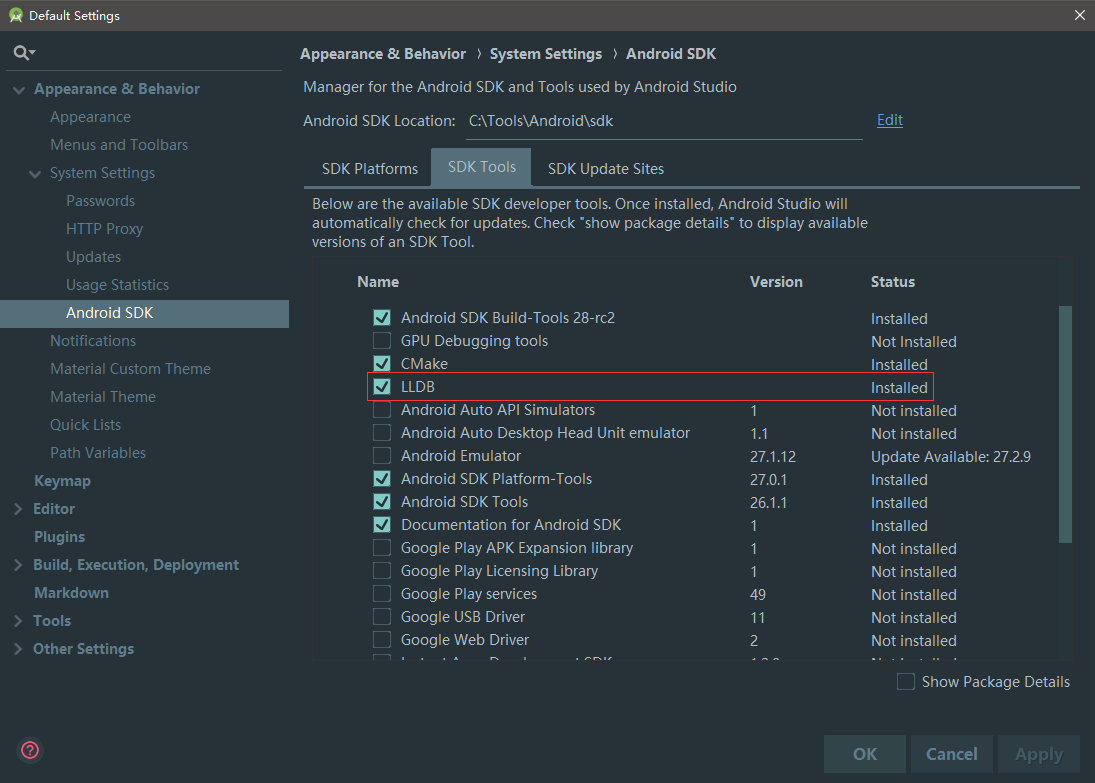The image size is (1095, 783).
Task: Click 'Update Available: 27.2.9' status text
Action: 950,457
